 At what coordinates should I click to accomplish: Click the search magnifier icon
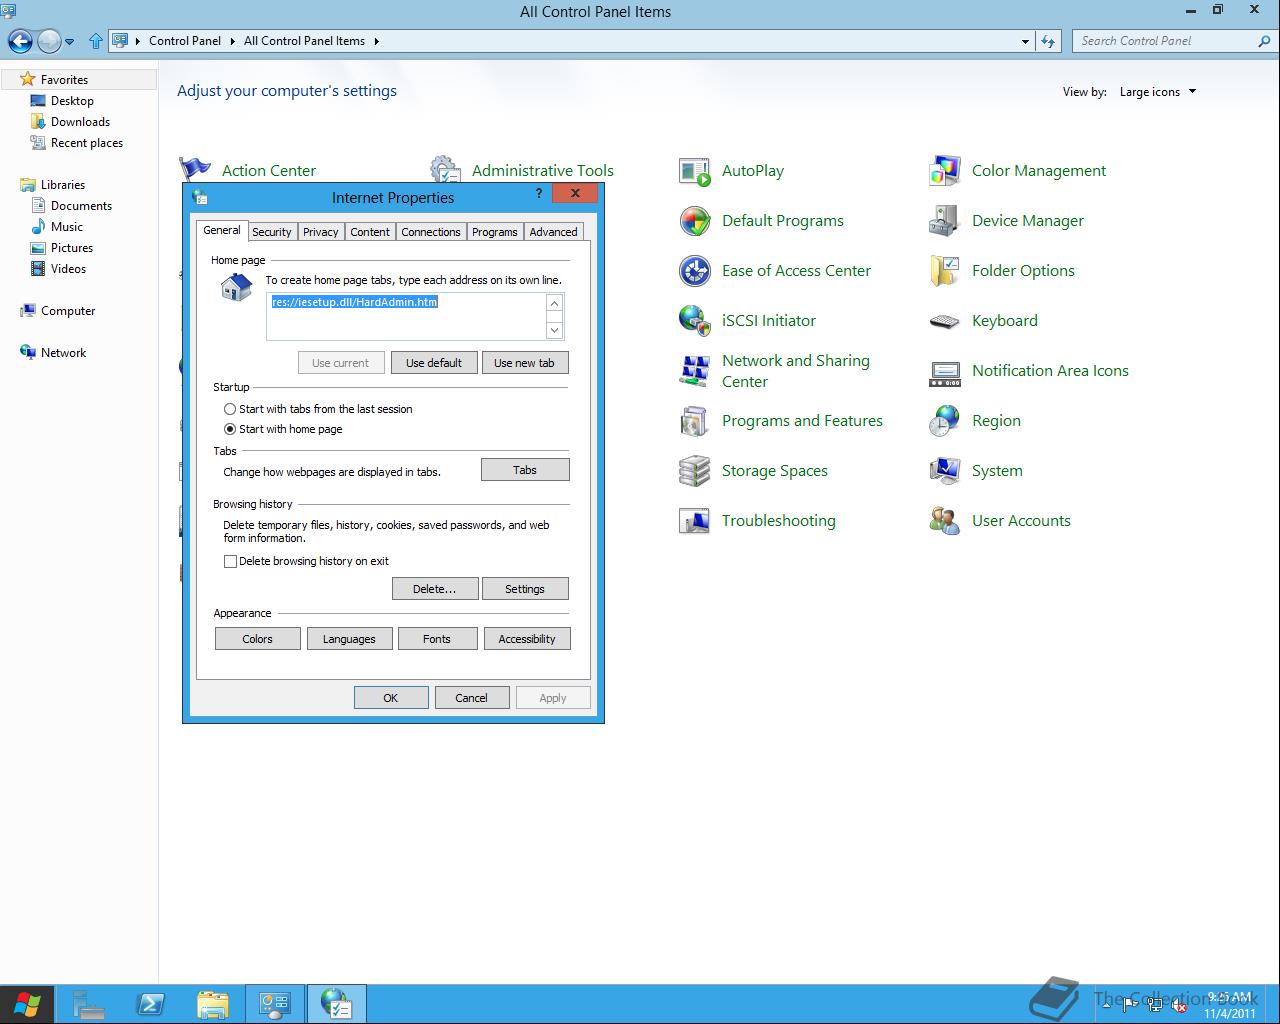[x=1263, y=41]
